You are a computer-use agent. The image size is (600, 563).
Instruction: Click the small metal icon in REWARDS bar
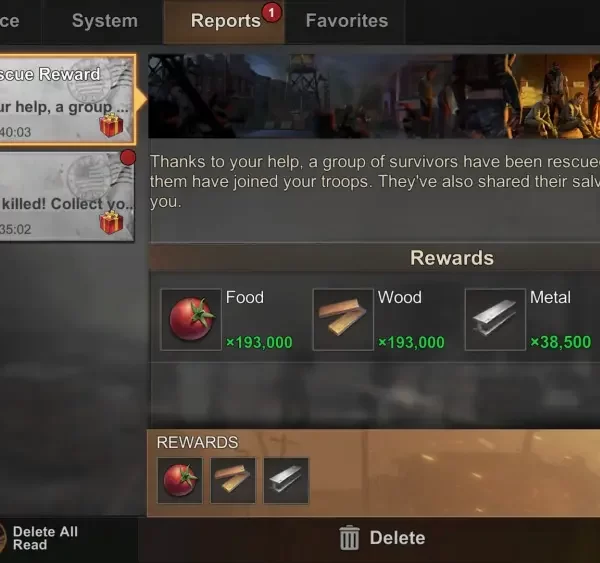click(x=286, y=480)
